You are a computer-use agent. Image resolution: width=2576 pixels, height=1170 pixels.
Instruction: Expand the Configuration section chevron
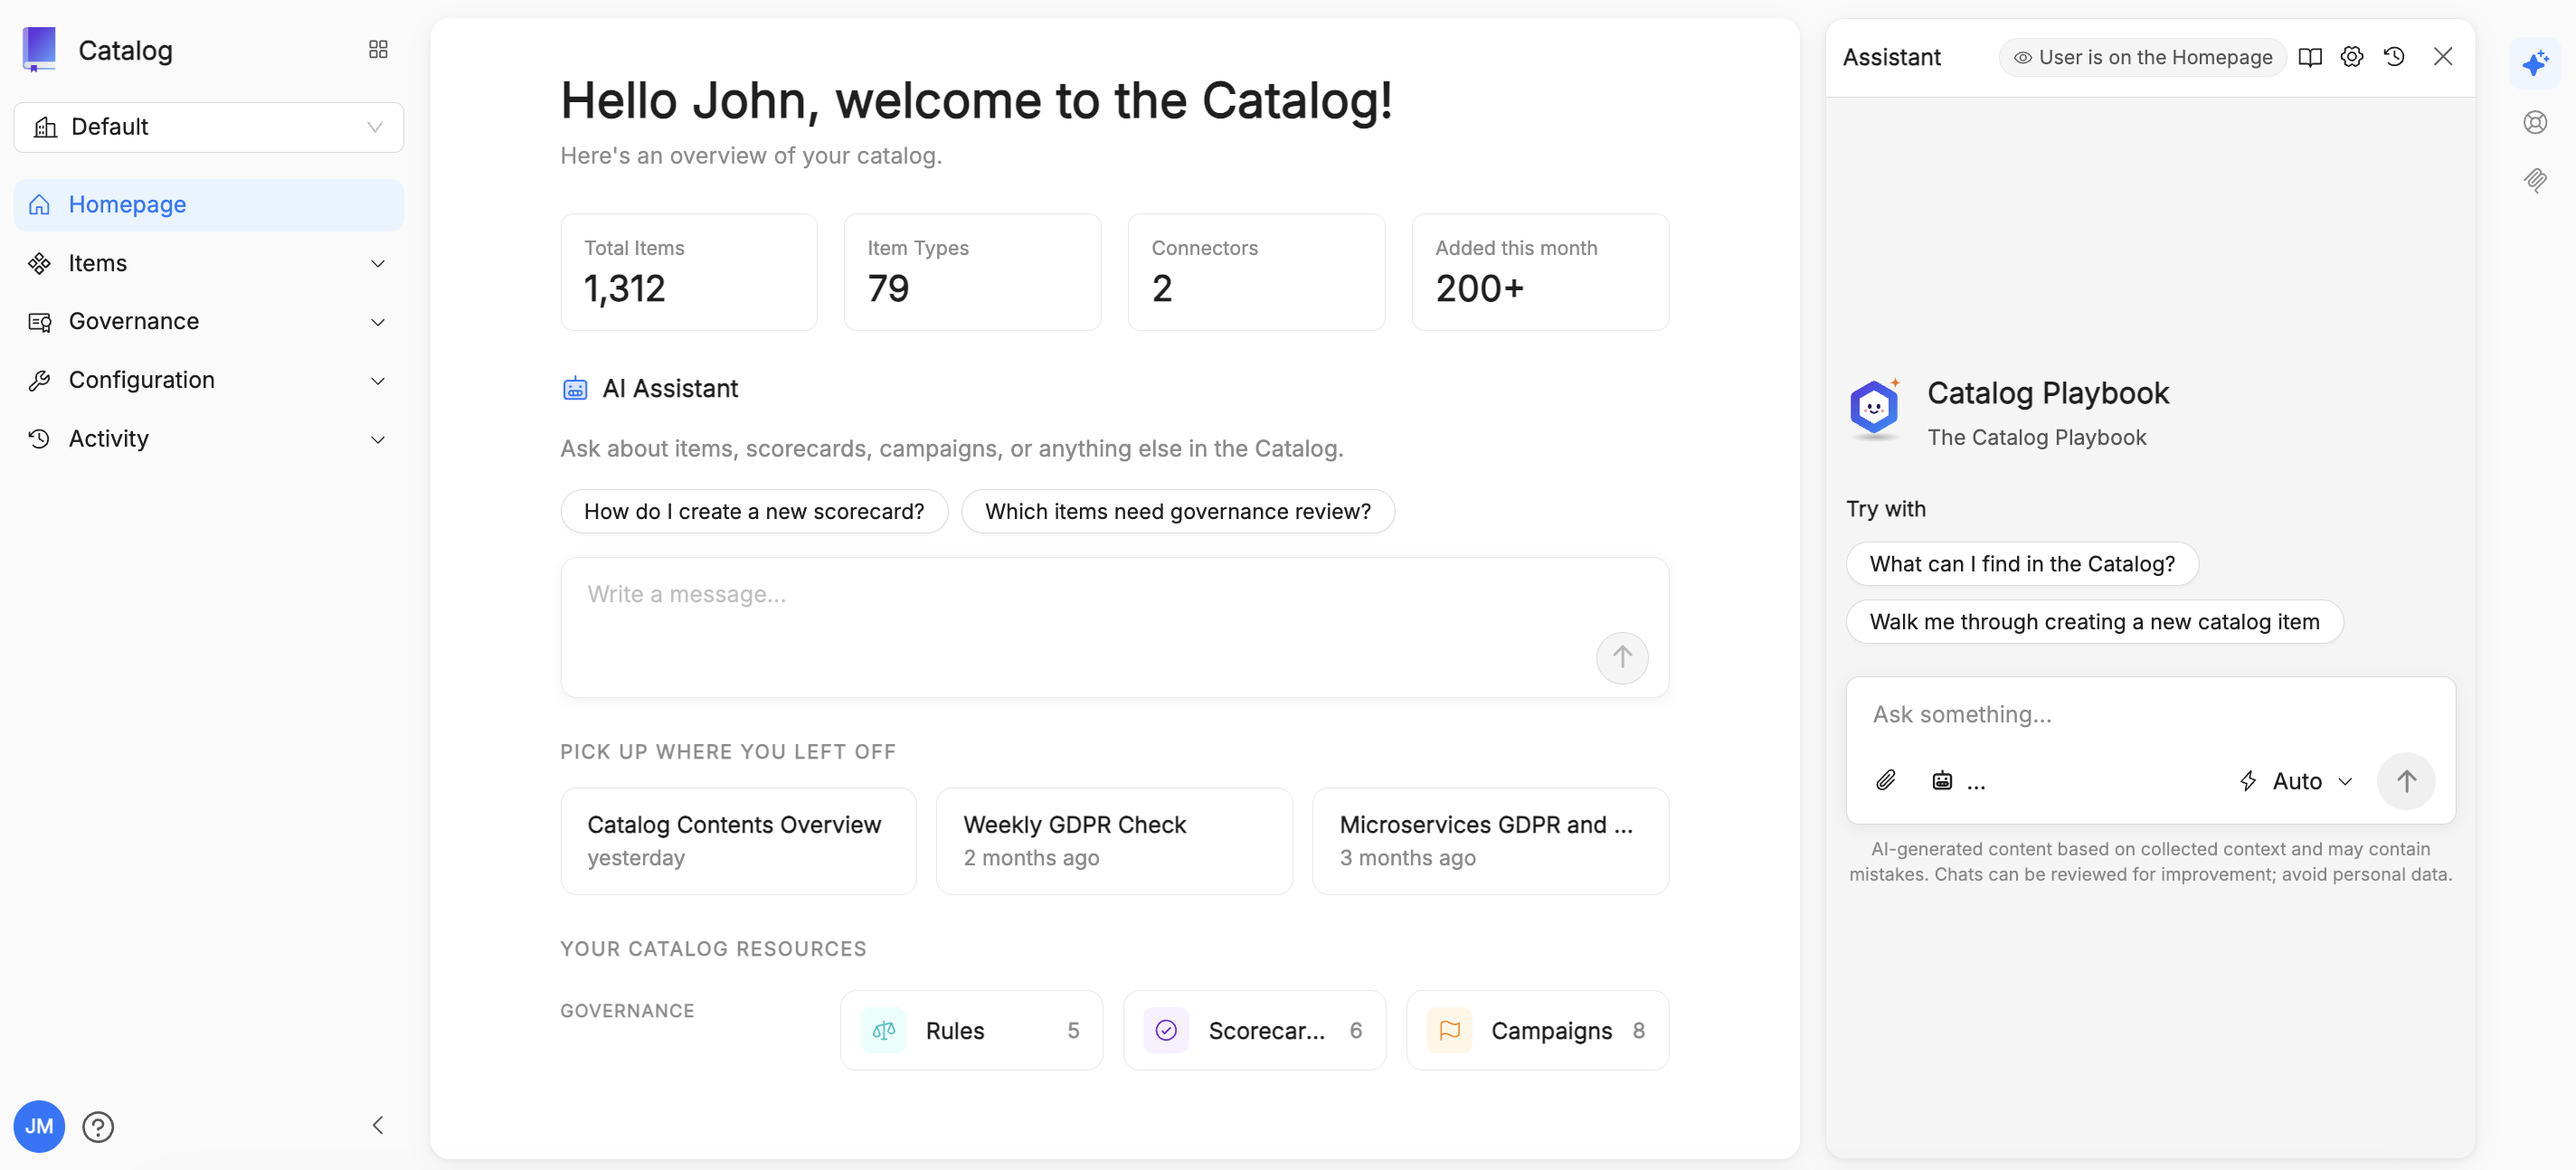coord(378,381)
